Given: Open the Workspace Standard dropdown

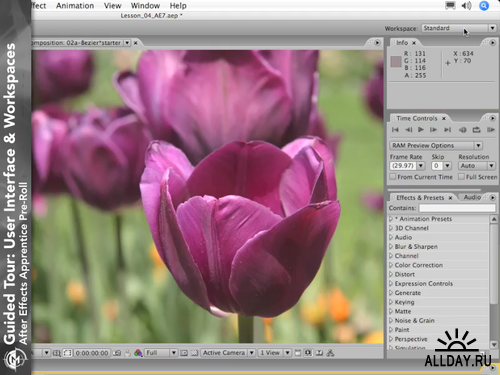Looking at the screenshot, I should pyautogui.click(x=459, y=28).
